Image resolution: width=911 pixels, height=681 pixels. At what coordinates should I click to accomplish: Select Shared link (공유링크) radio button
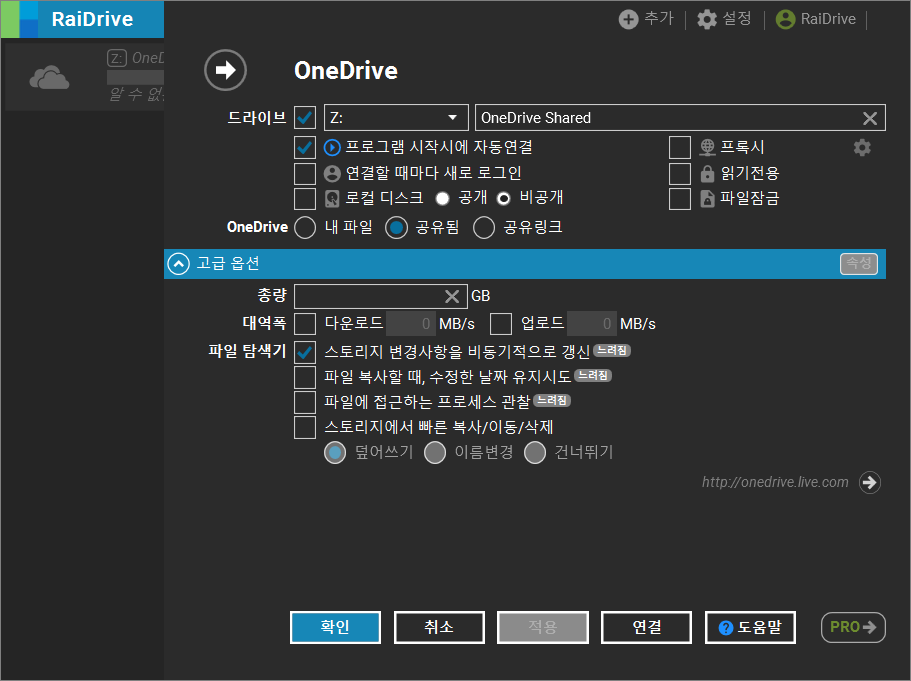pyautogui.click(x=484, y=228)
